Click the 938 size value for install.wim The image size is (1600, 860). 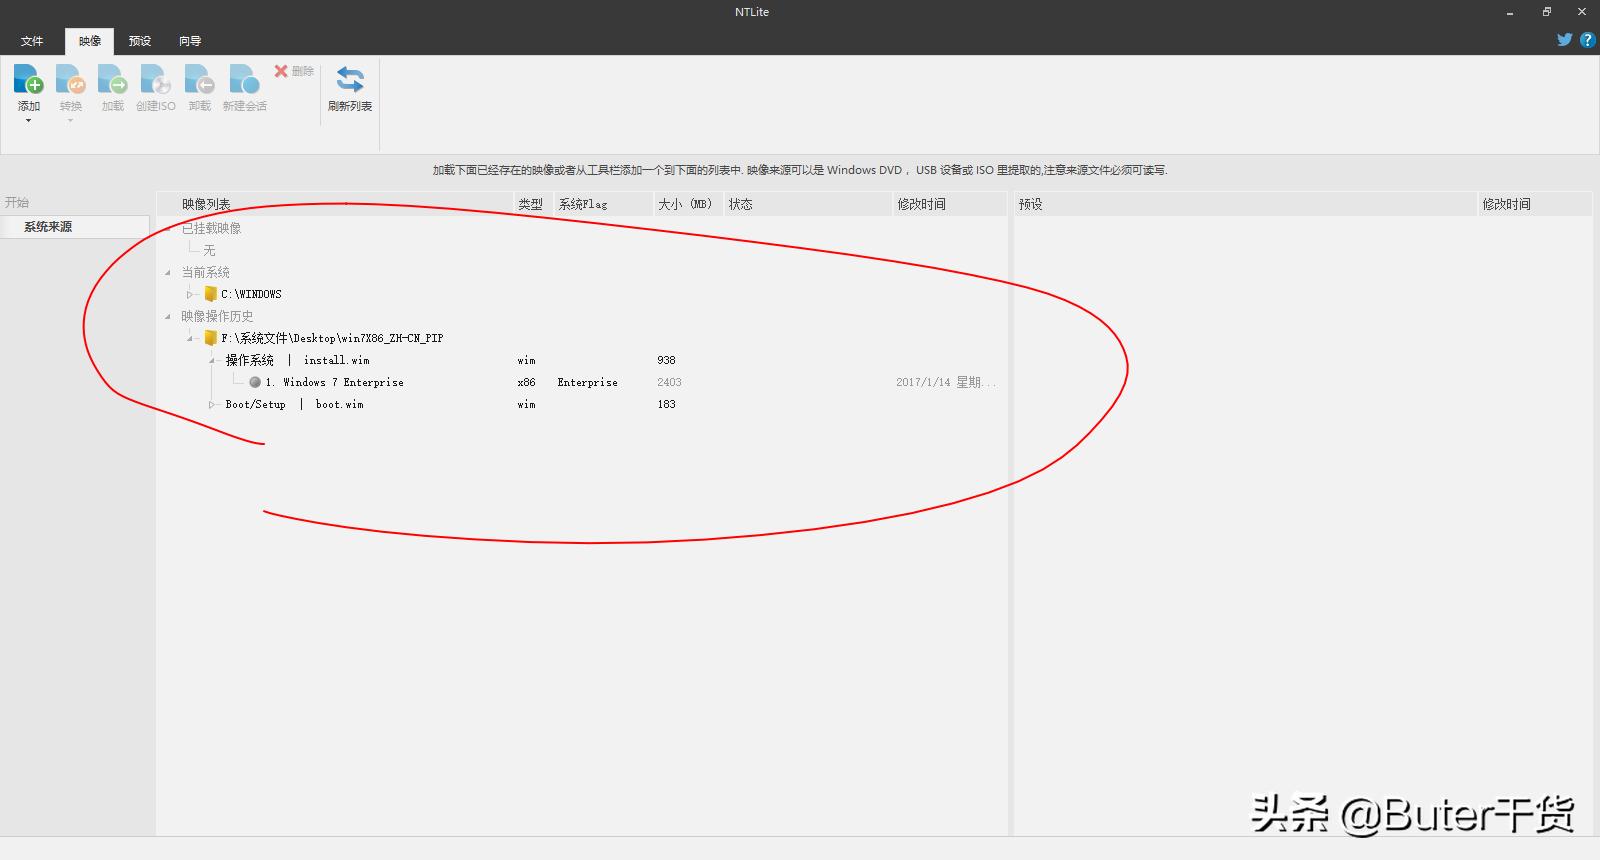pyautogui.click(x=666, y=360)
